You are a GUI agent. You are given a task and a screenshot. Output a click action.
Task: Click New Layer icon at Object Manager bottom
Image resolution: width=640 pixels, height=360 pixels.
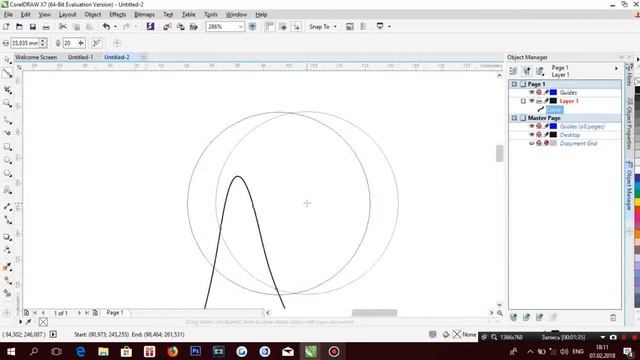(513, 318)
